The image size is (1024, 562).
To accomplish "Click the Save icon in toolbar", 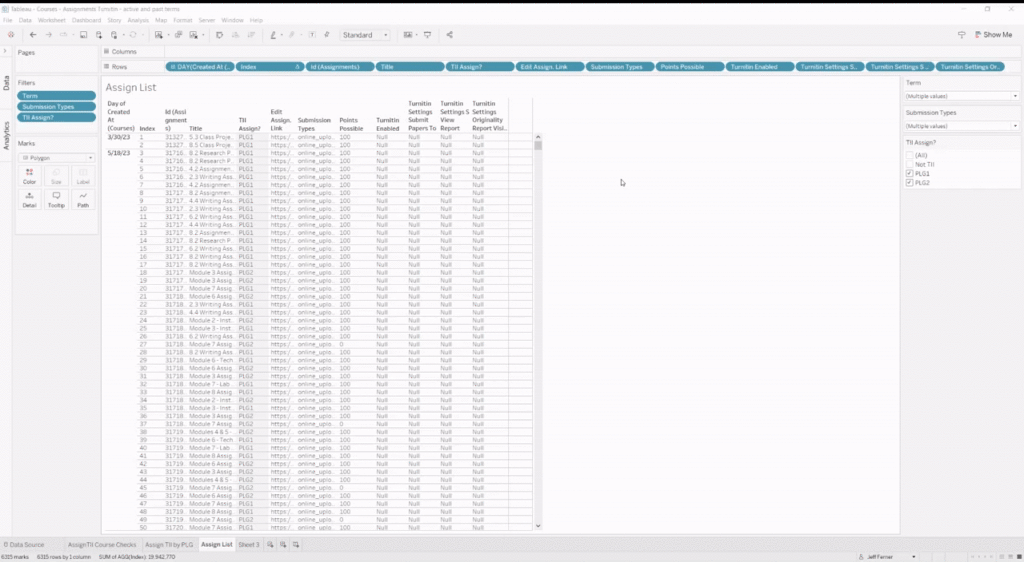I will pyautogui.click(x=84, y=35).
